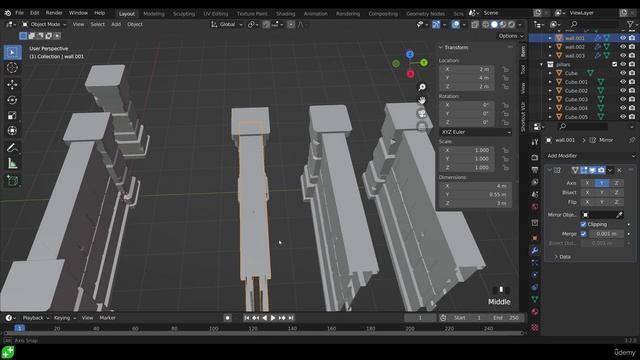
Task: Click the Location X value field
Action: pyautogui.click(x=467, y=69)
